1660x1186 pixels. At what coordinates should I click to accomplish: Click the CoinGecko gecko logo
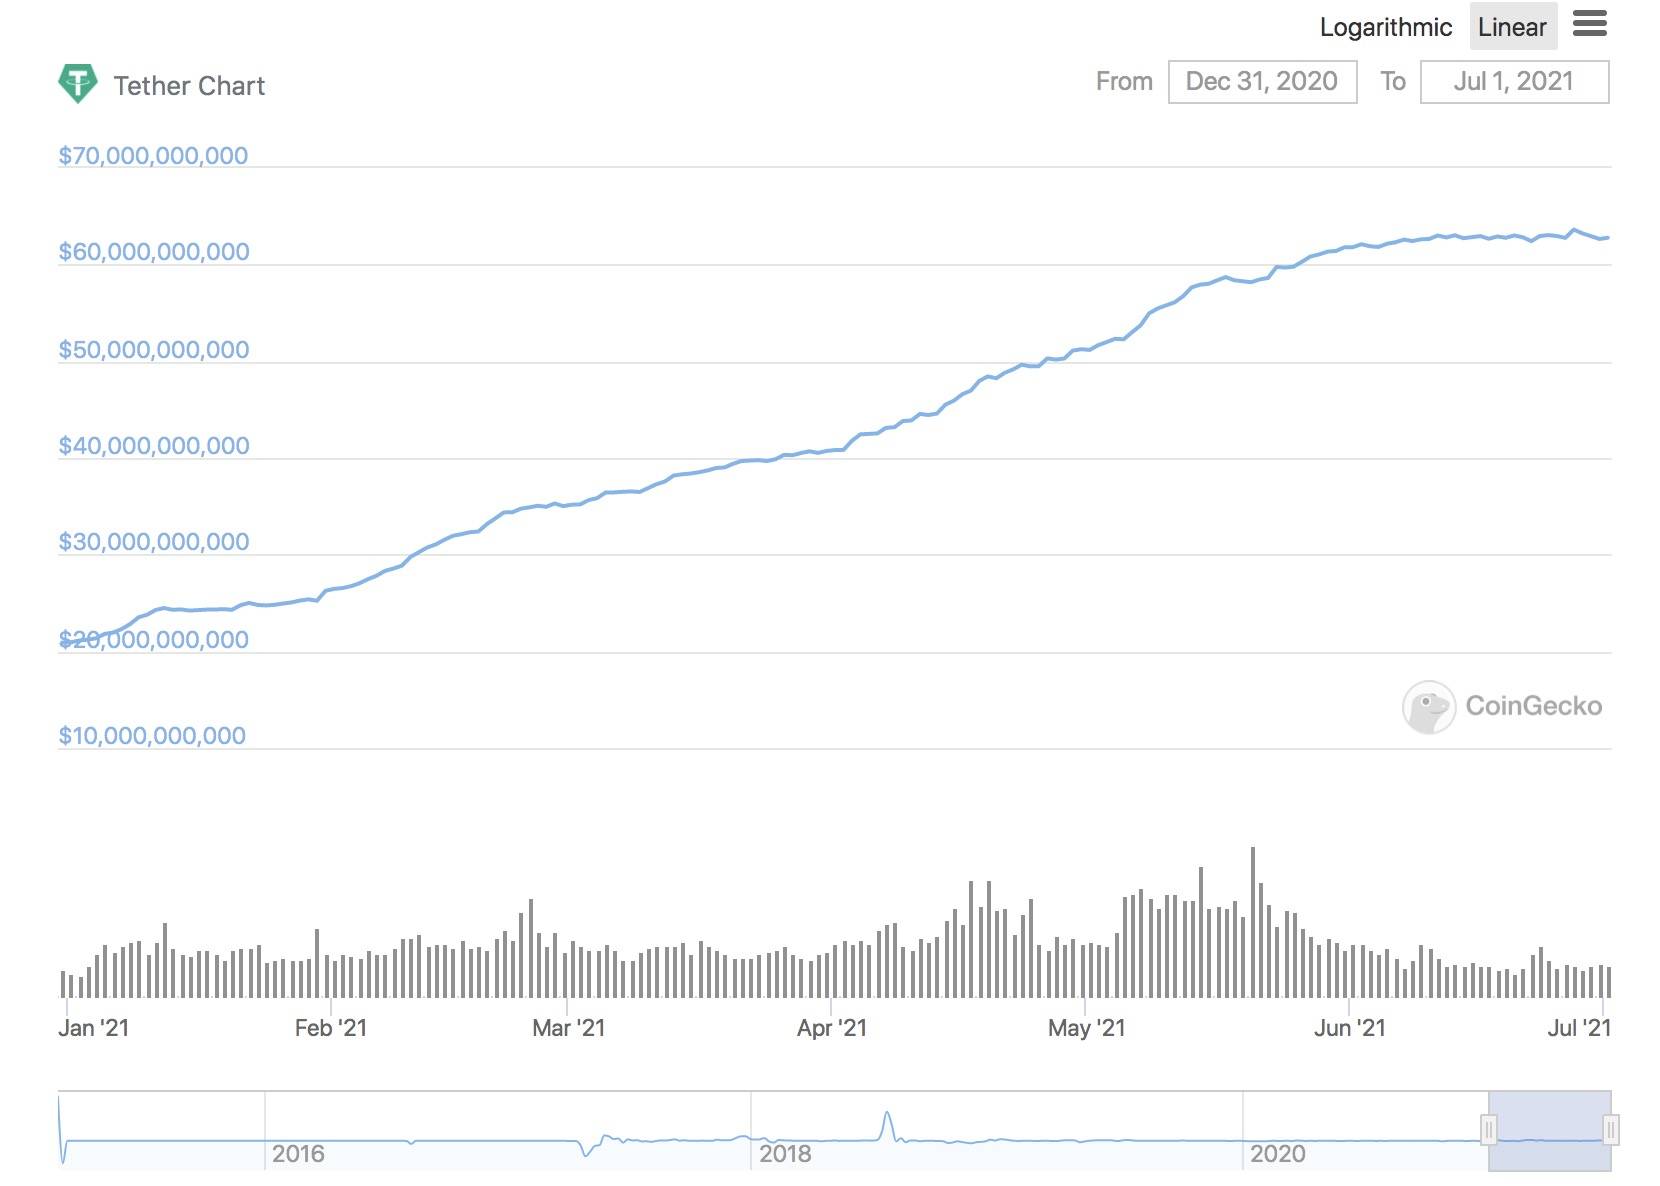pyautogui.click(x=1428, y=707)
